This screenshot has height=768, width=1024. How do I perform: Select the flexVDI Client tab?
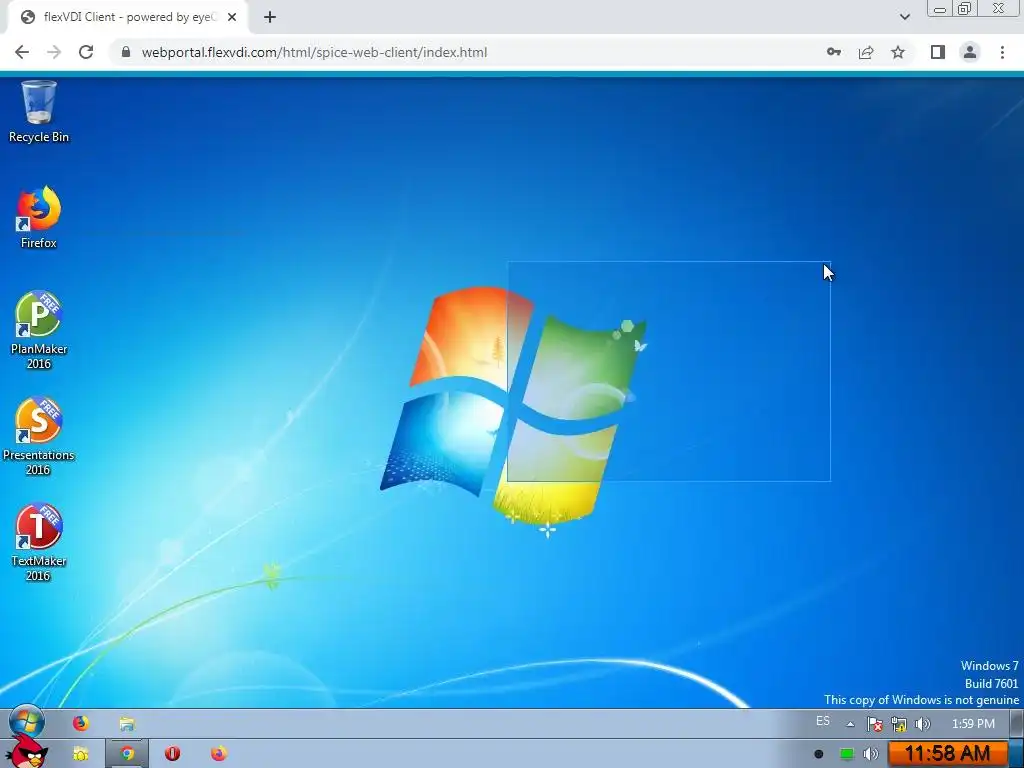(128, 17)
